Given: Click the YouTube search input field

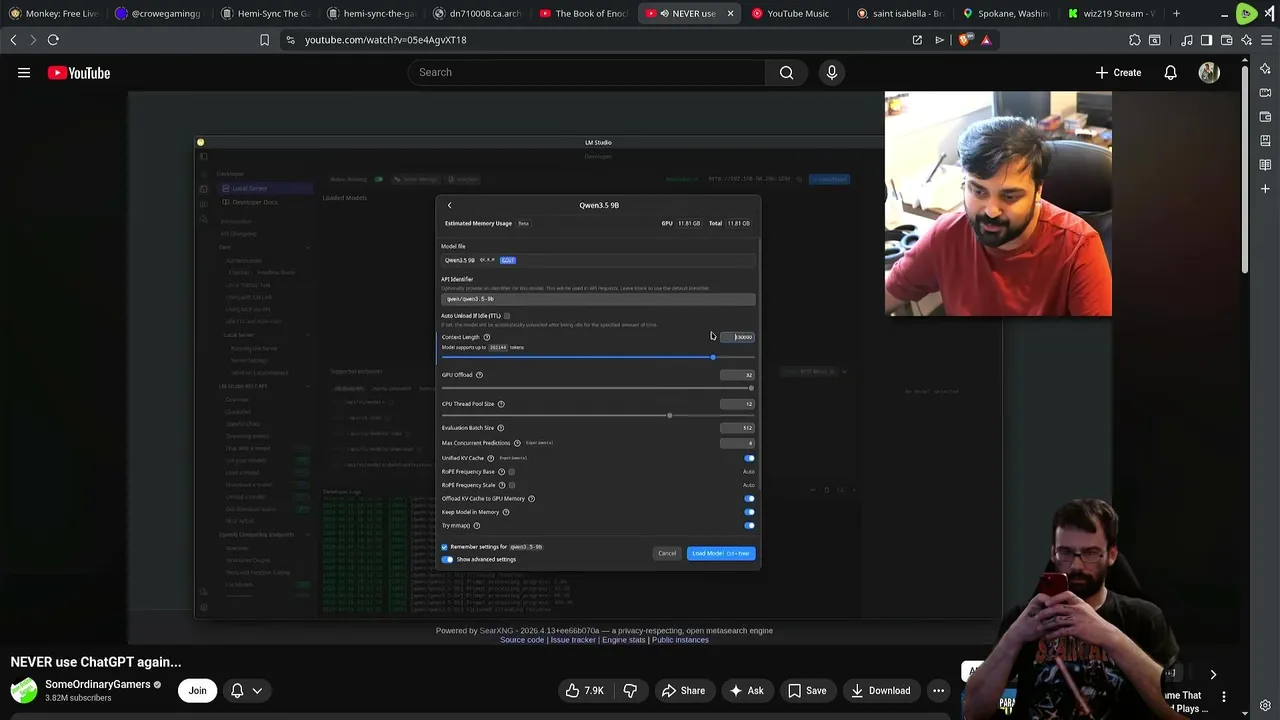Looking at the screenshot, I should coord(587,72).
